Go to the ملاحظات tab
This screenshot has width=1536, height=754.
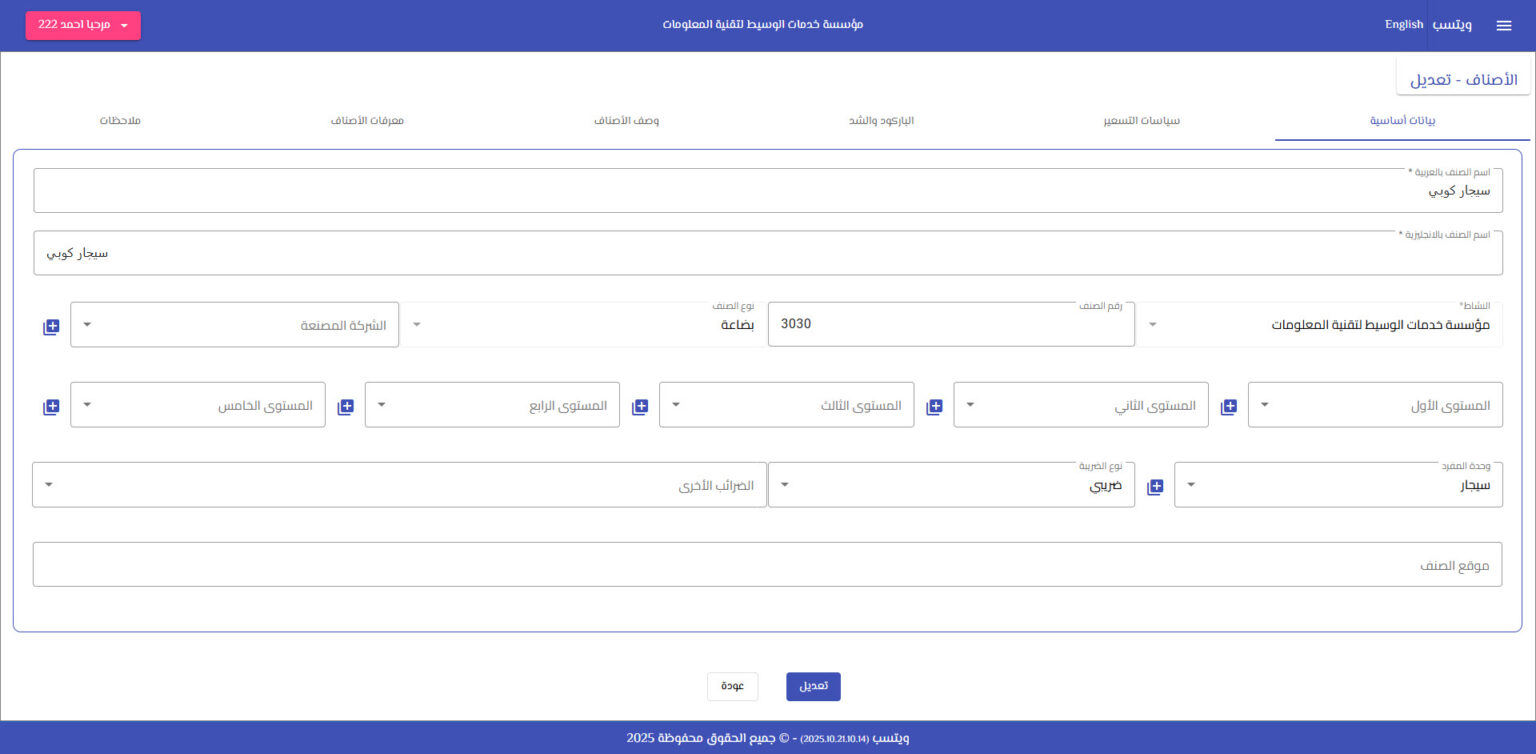[x=119, y=121]
